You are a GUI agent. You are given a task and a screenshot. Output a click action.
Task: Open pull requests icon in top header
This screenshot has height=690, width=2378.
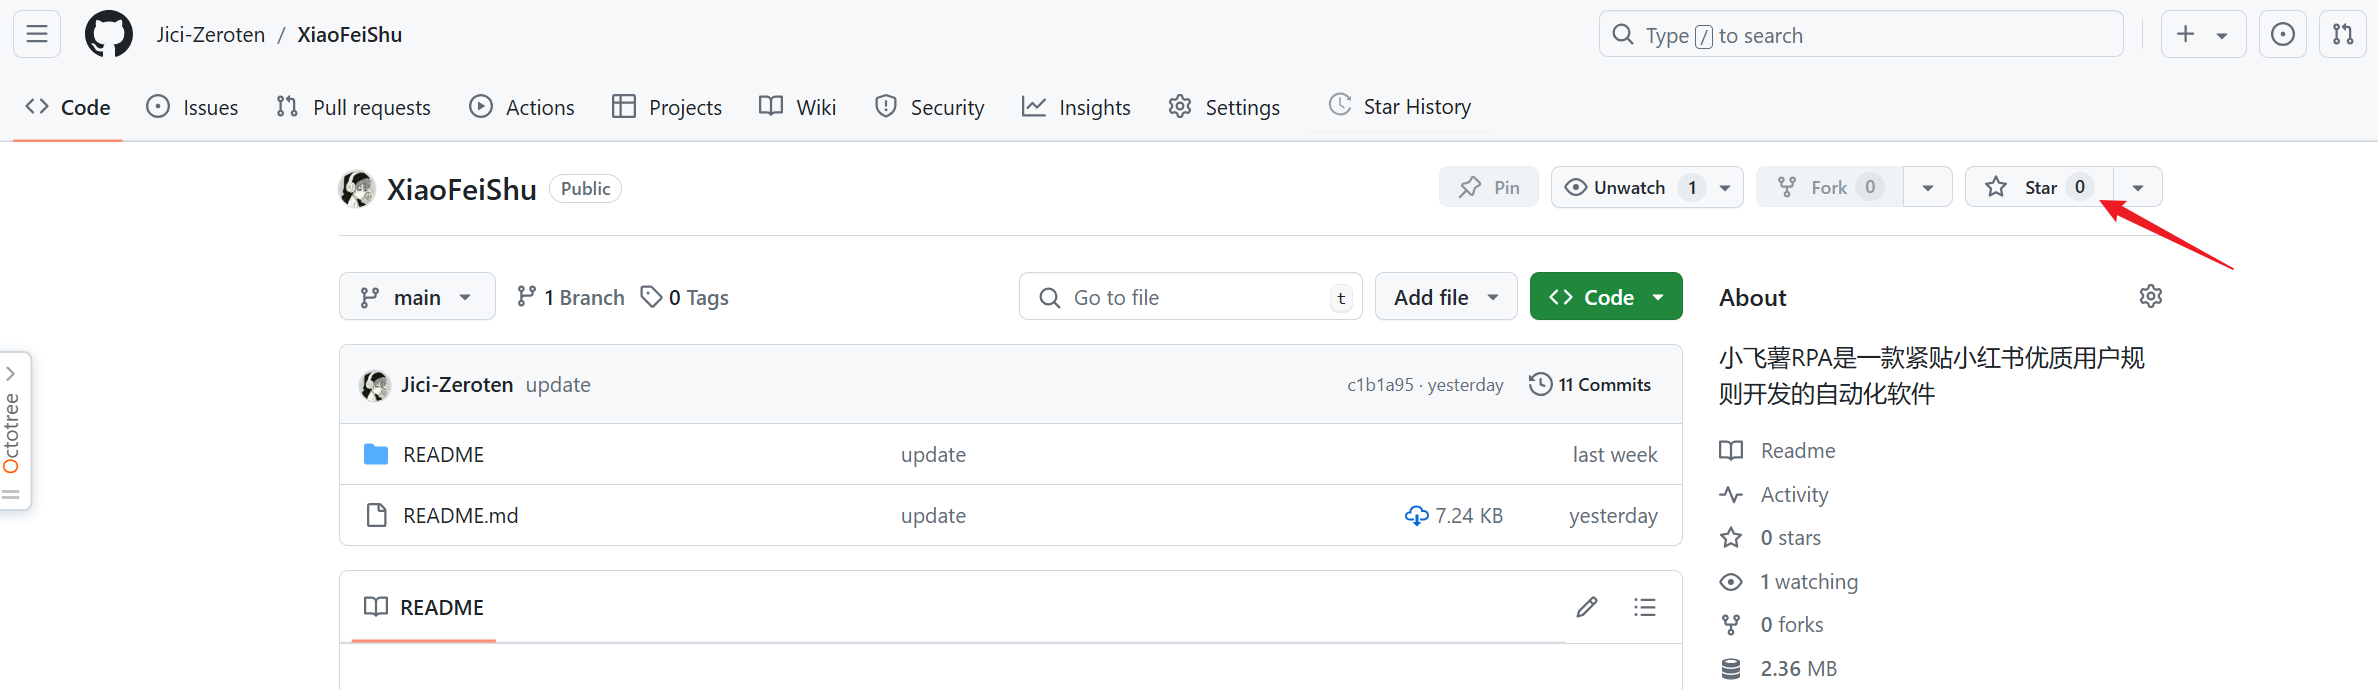coord(2343,34)
